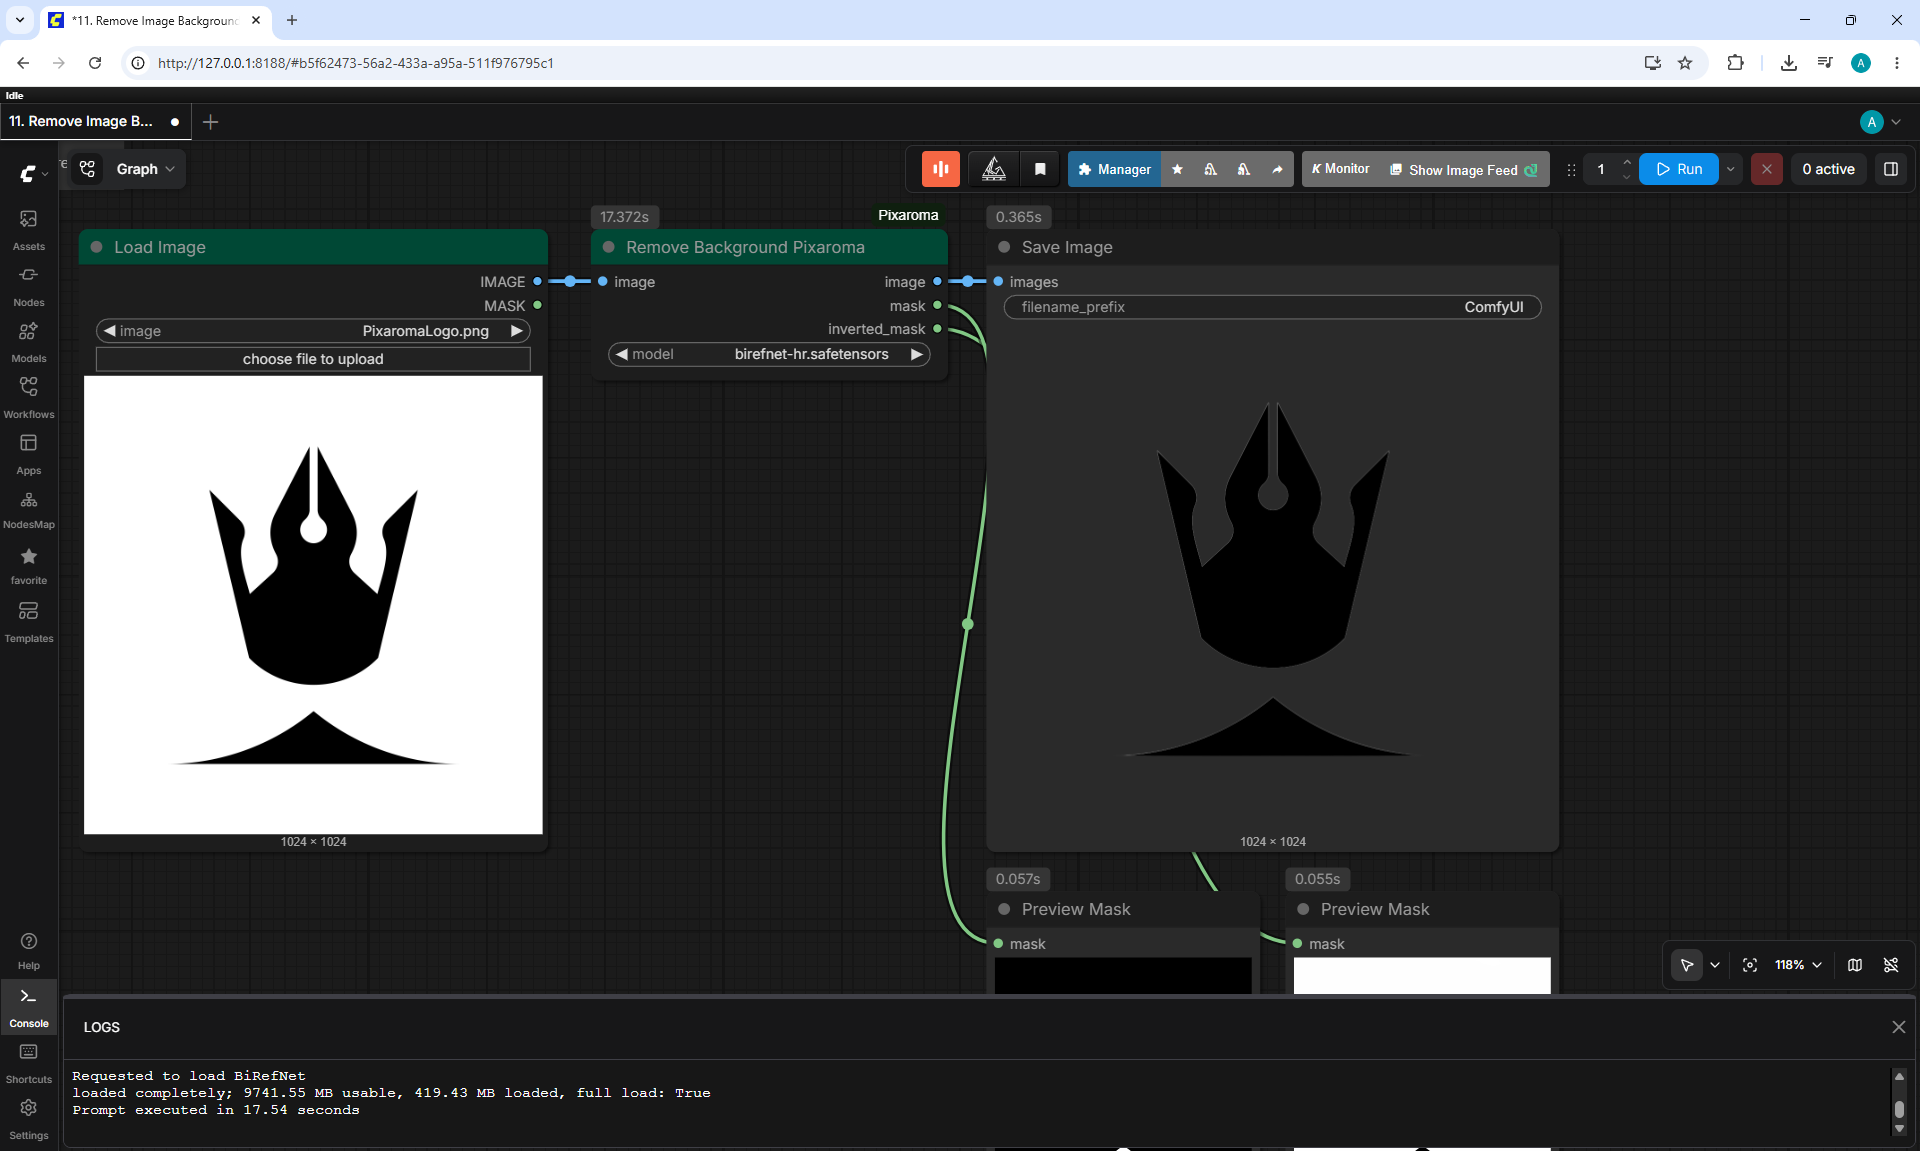The height and width of the screenshot is (1151, 1920).
Task: Open the Apps sidebar panel
Action: click(28, 454)
